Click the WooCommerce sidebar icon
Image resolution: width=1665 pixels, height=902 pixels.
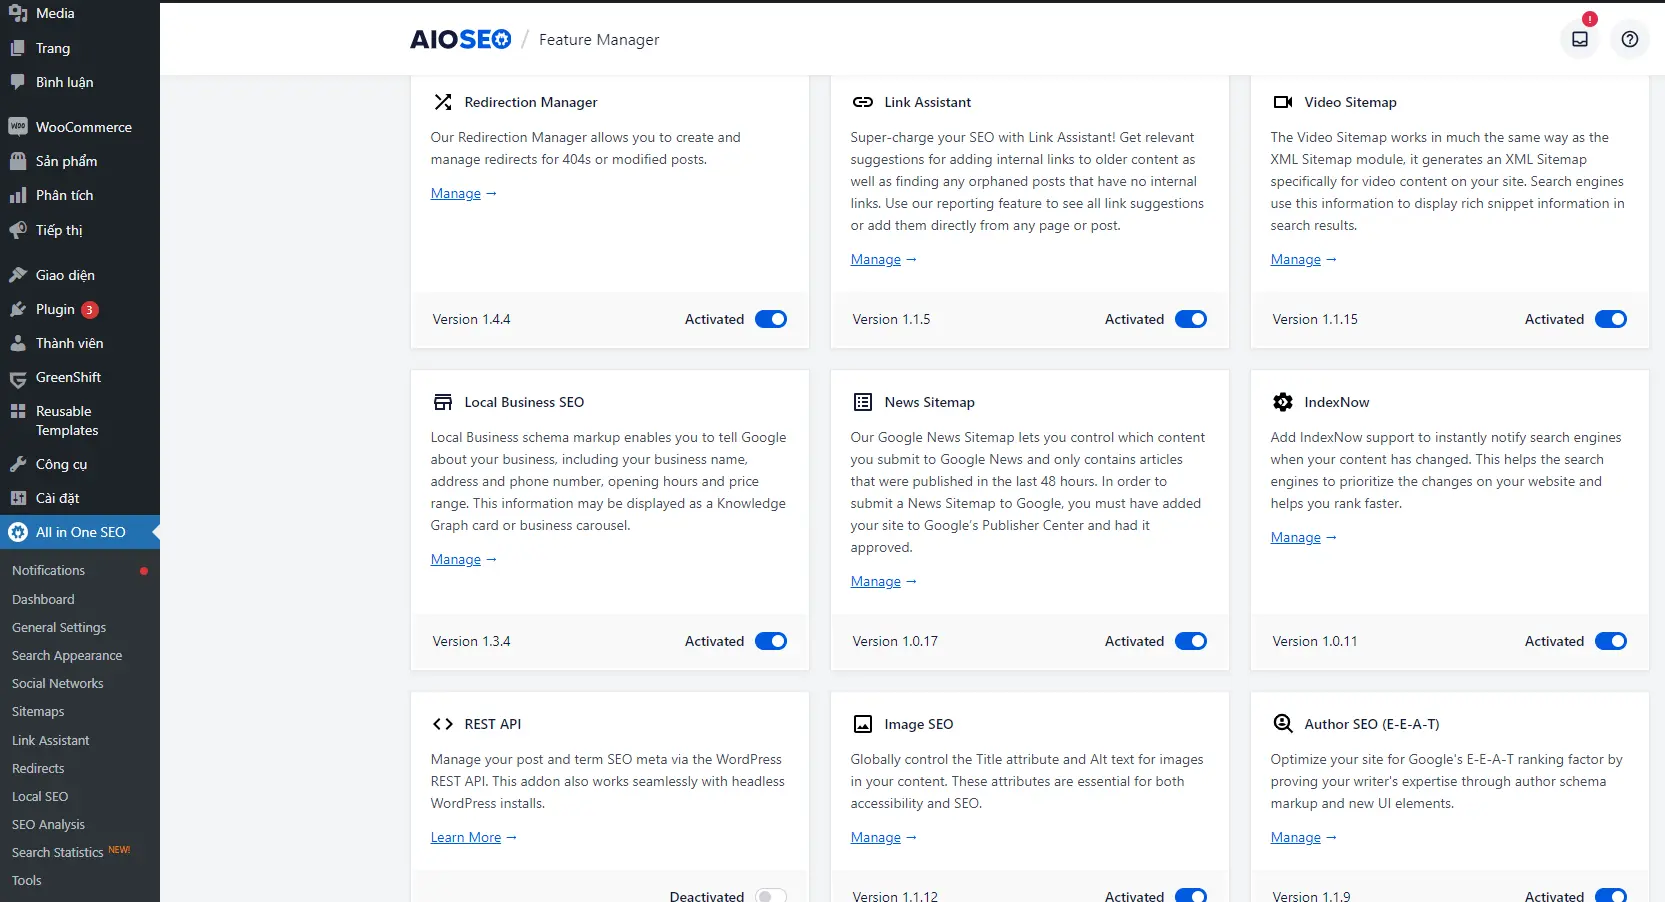pyautogui.click(x=18, y=127)
